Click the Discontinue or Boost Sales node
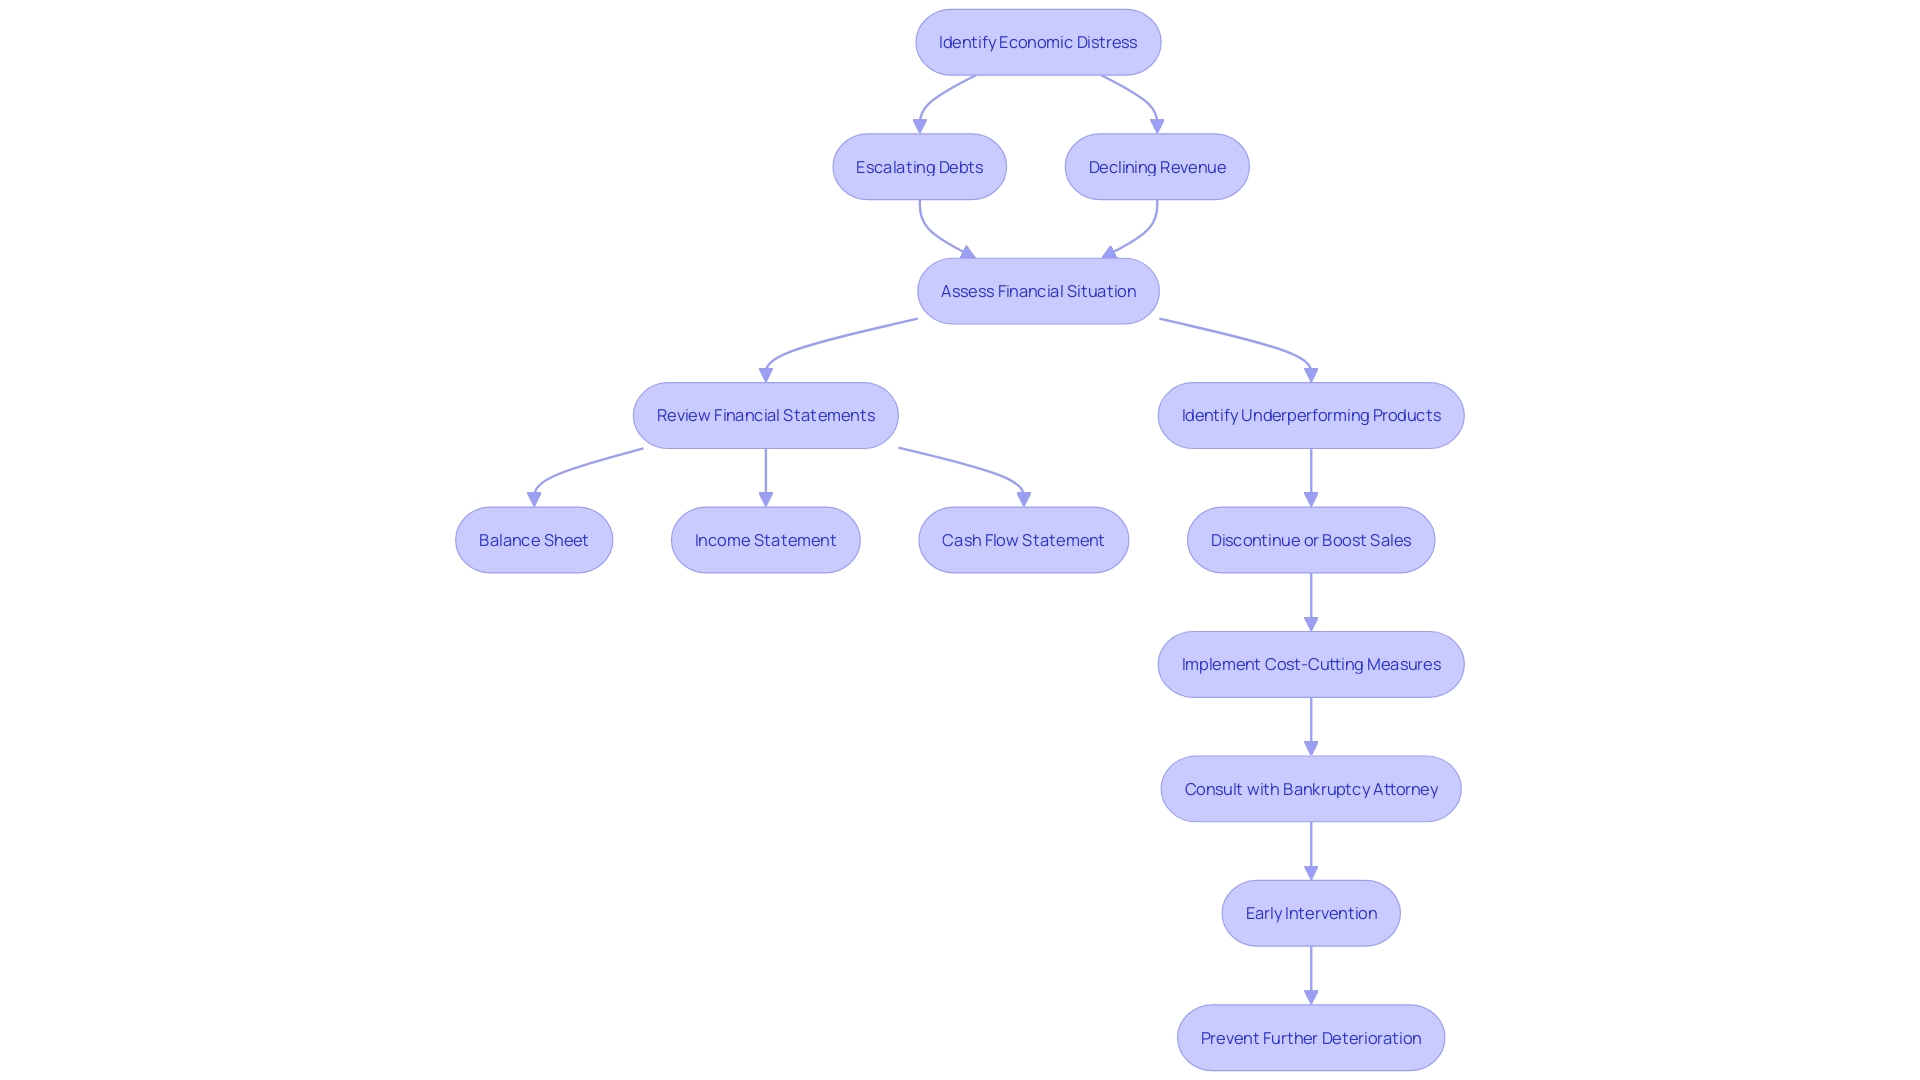Viewport: 1920px width, 1080px height. click(x=1311, y=539)
